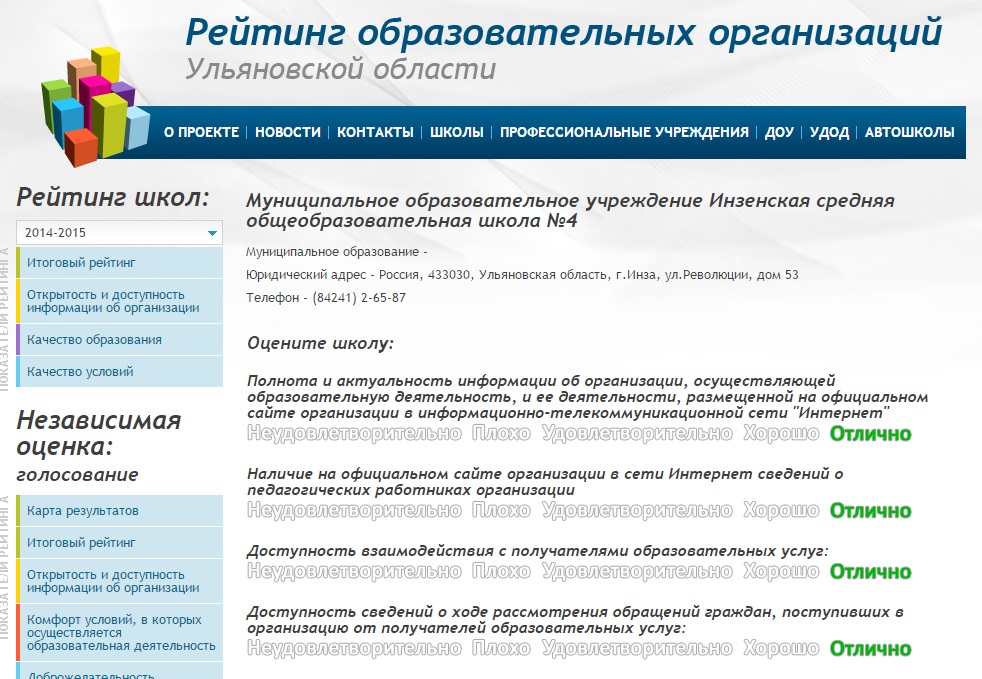Rate сведений о педагогических работниках as Хорошо
The image size is (982, 679).
(x=781, y=511)
